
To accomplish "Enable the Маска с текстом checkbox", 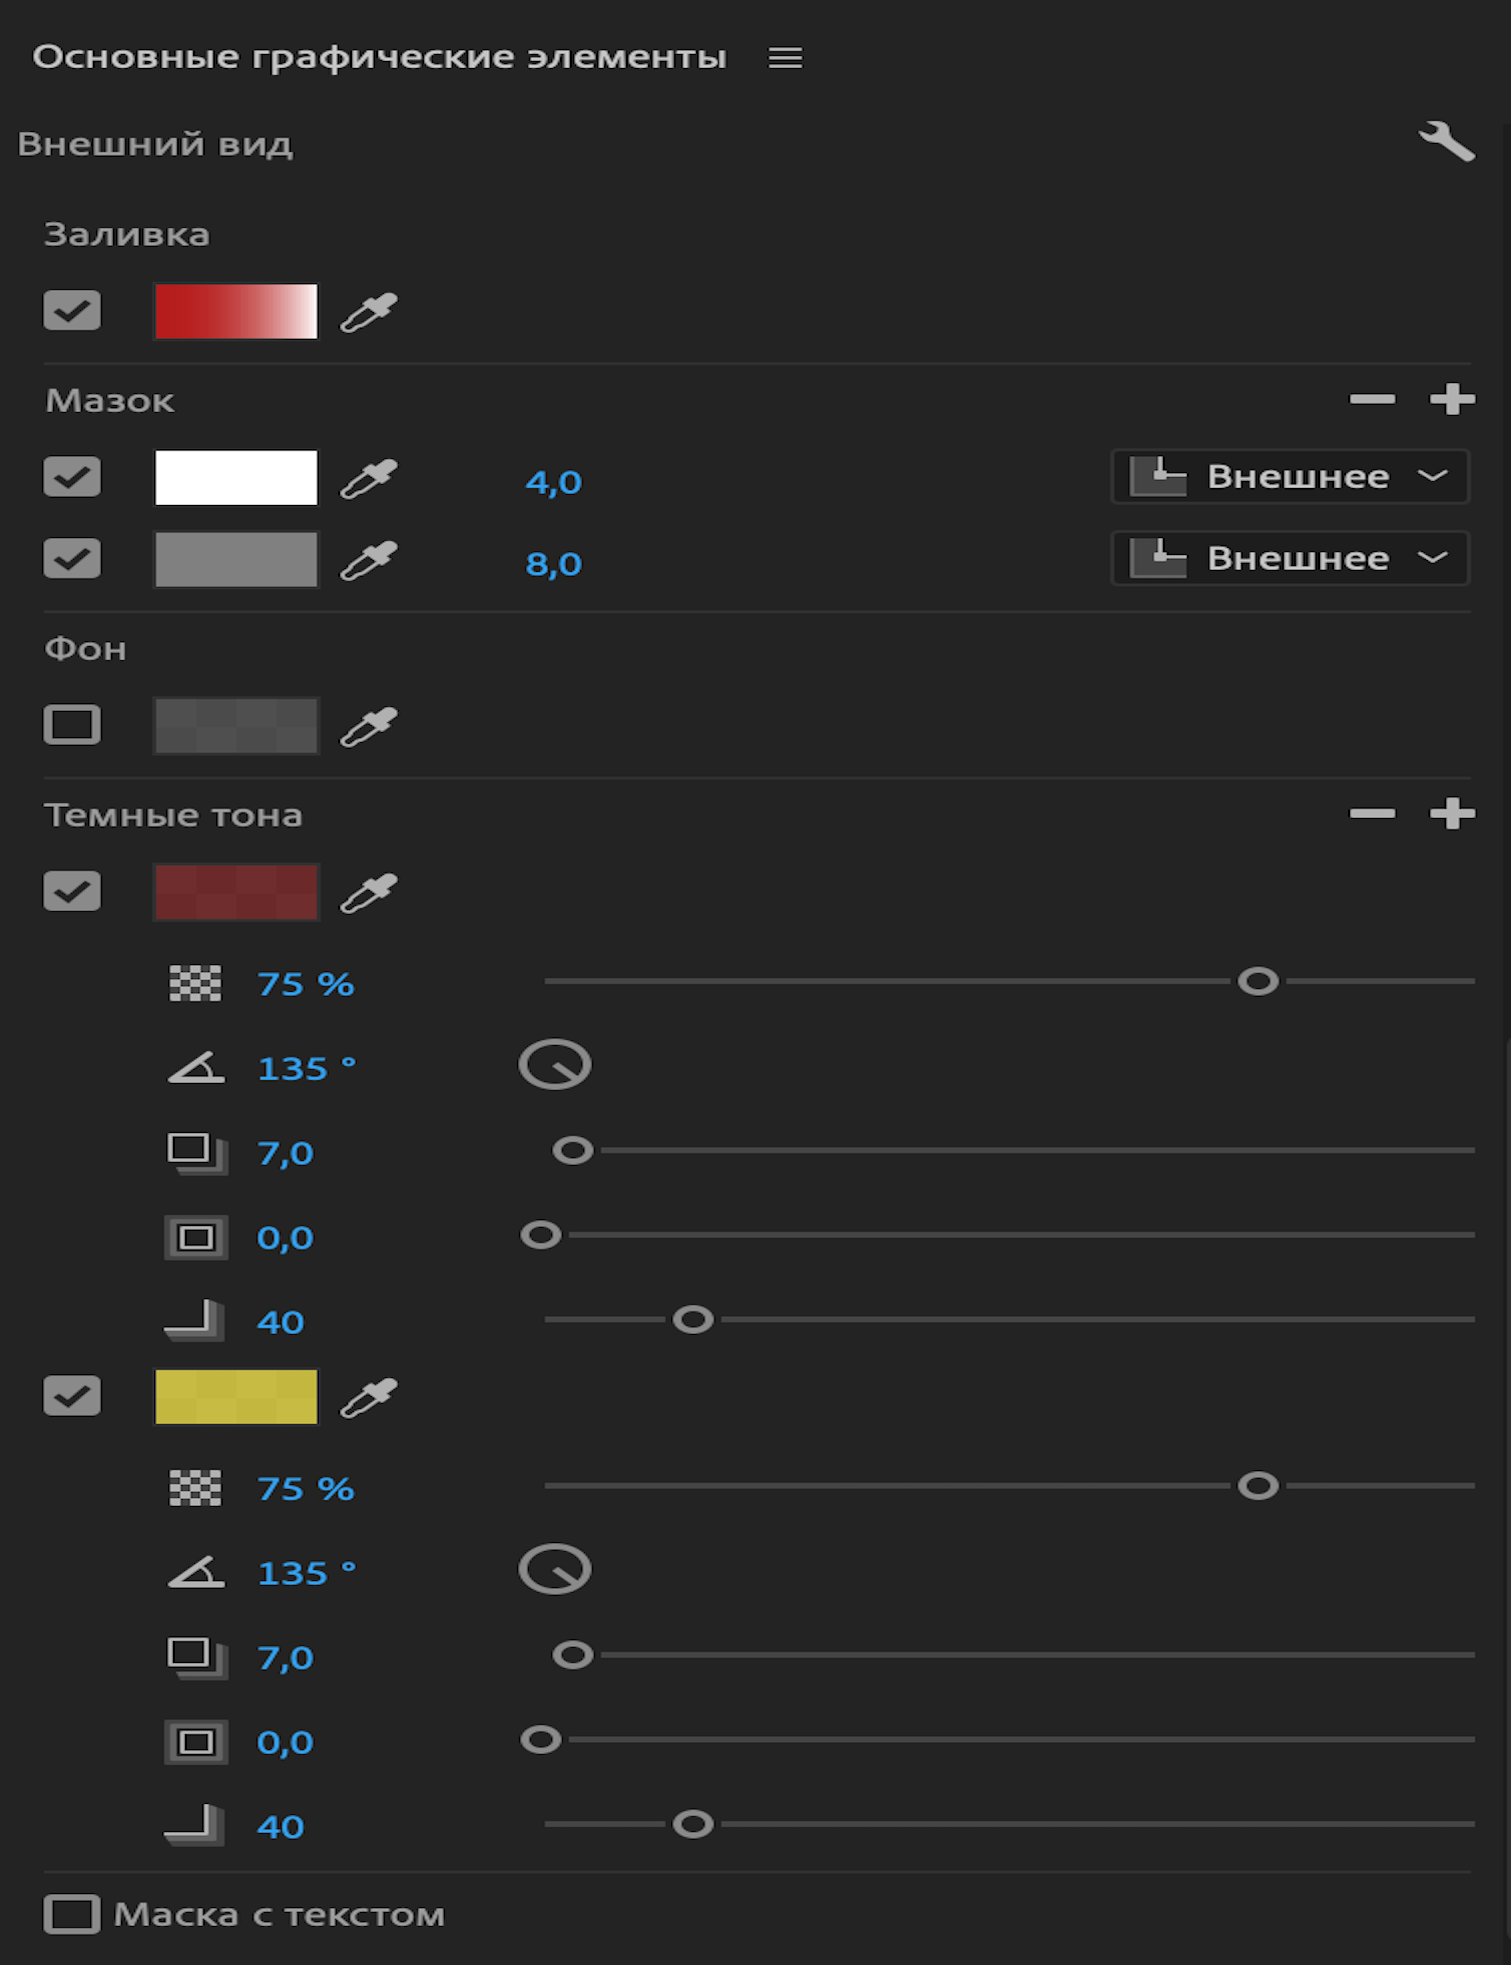I will pos(72,1914).
